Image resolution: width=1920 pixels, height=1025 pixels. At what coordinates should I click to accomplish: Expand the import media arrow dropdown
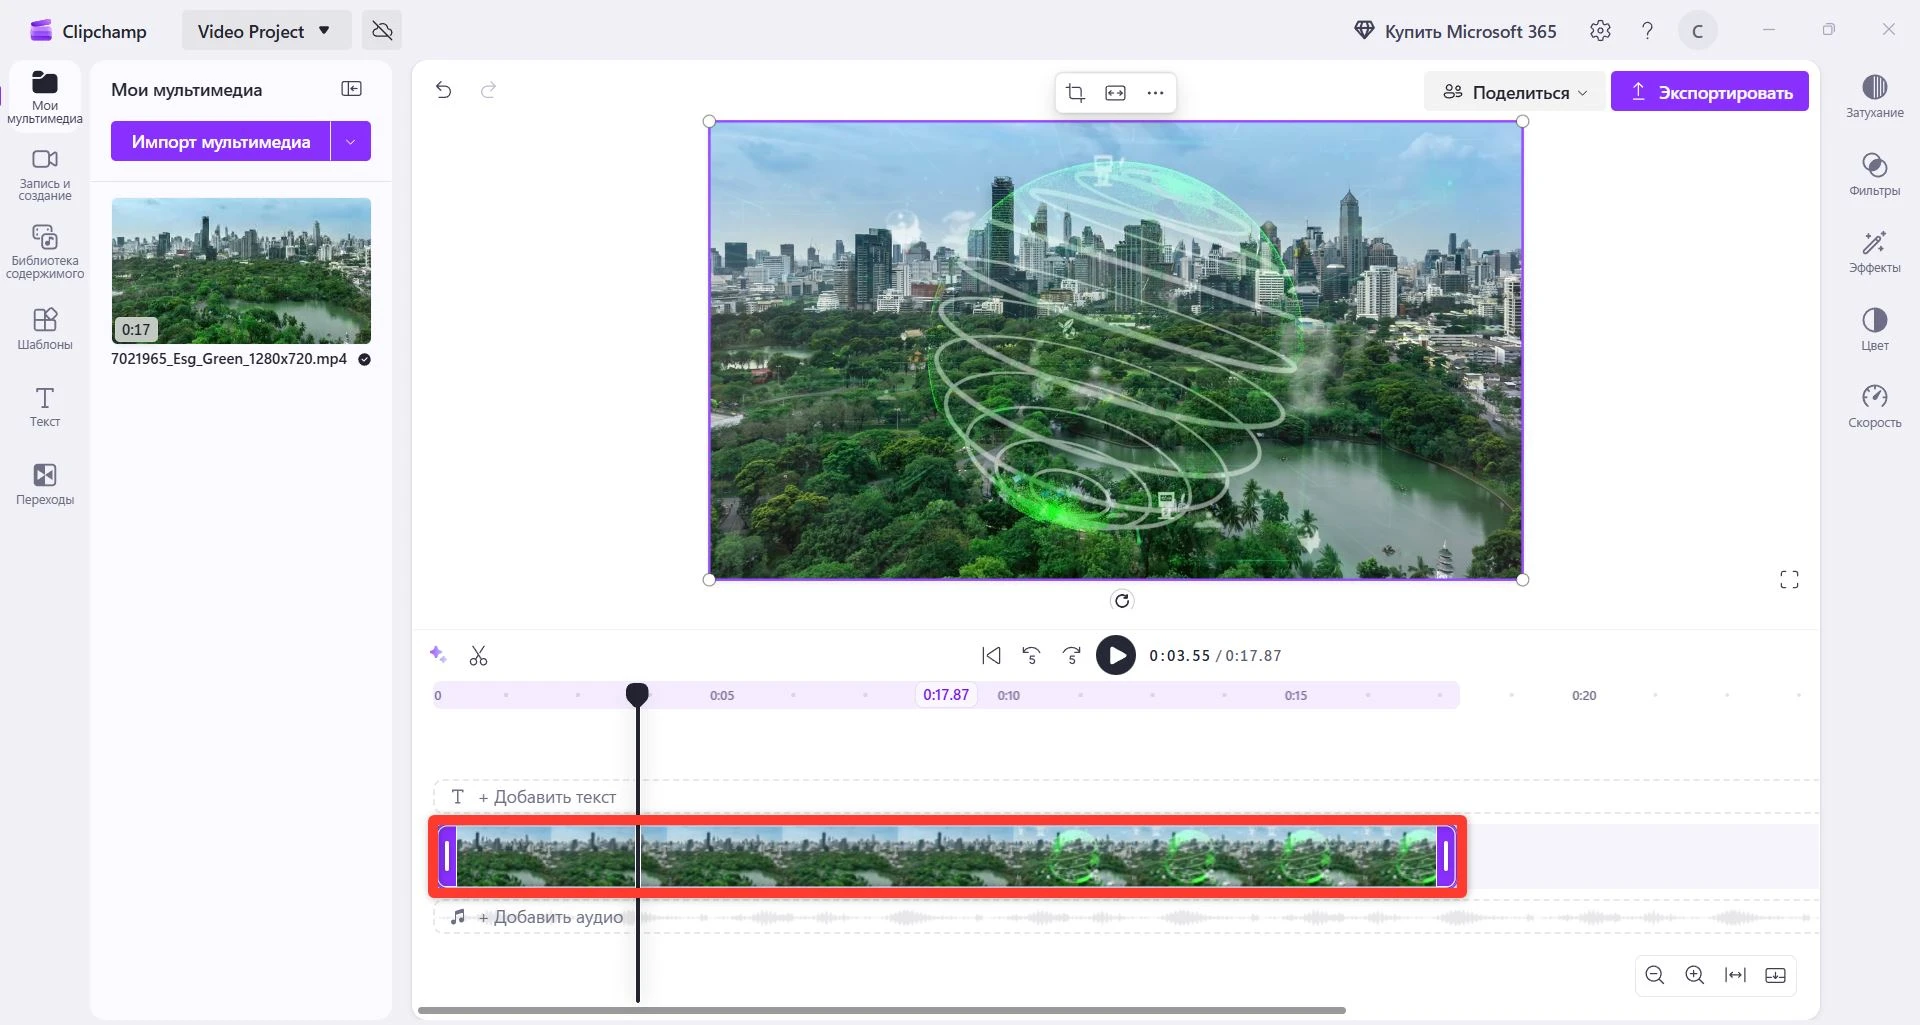coord(351,142)
